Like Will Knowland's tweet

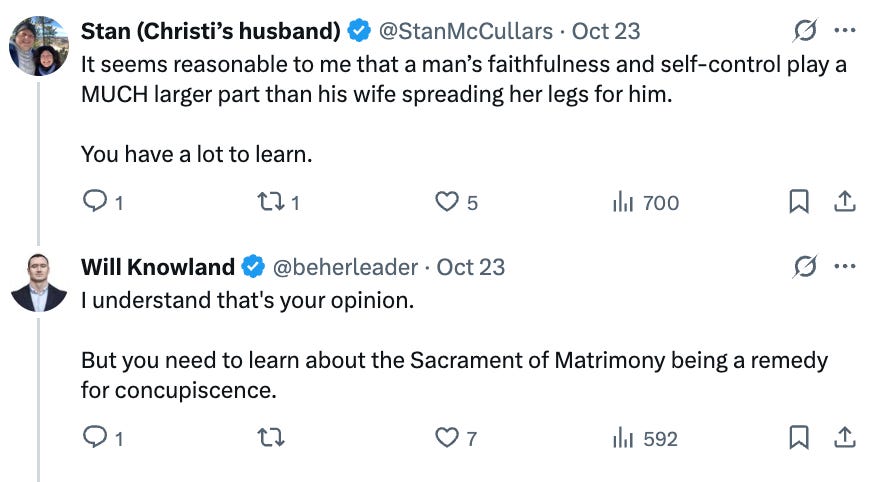tap(446, 437)
